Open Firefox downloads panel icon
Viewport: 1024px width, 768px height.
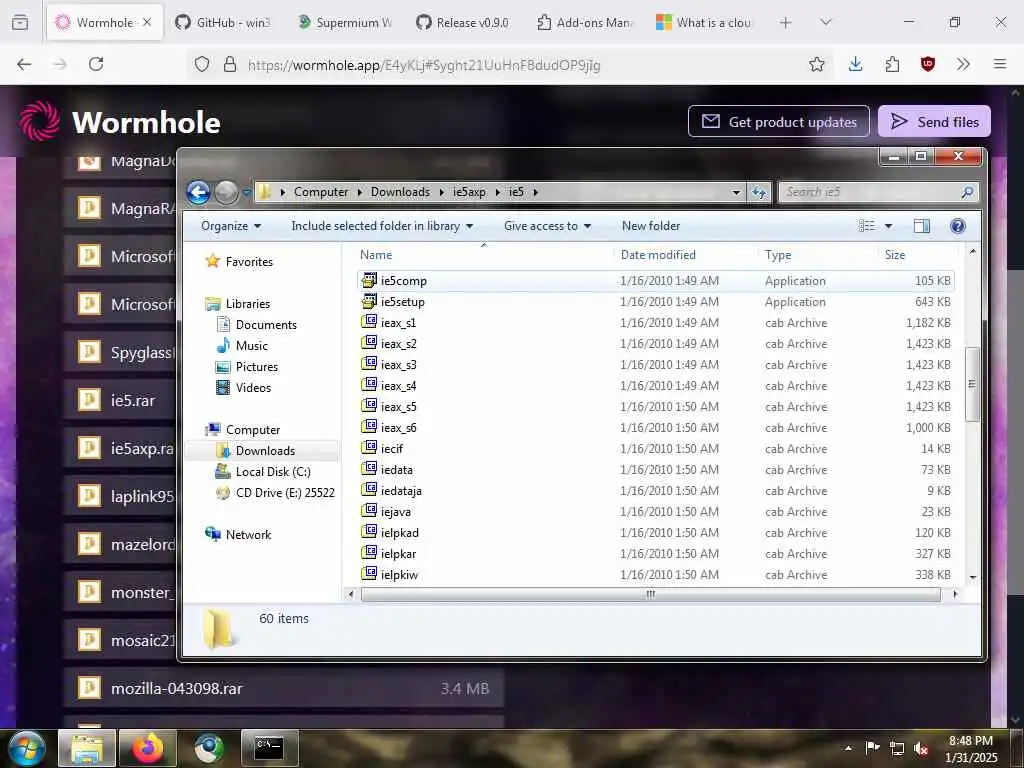(x=856, y=64)
